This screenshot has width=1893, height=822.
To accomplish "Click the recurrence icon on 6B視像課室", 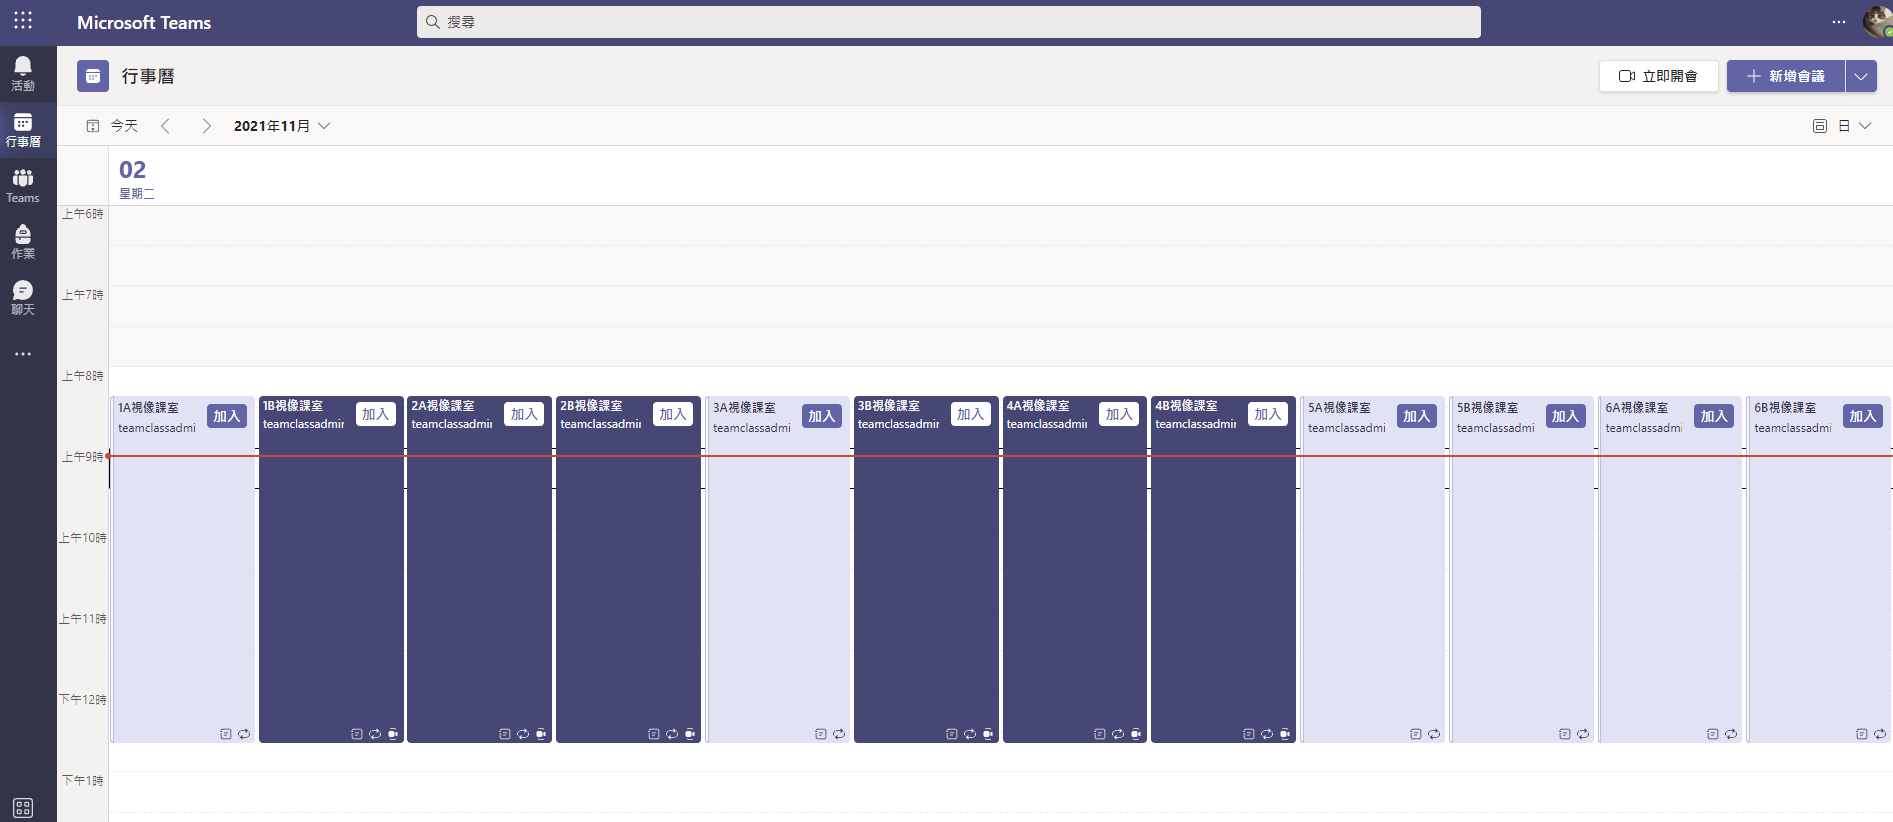I will pos(1880,734).
